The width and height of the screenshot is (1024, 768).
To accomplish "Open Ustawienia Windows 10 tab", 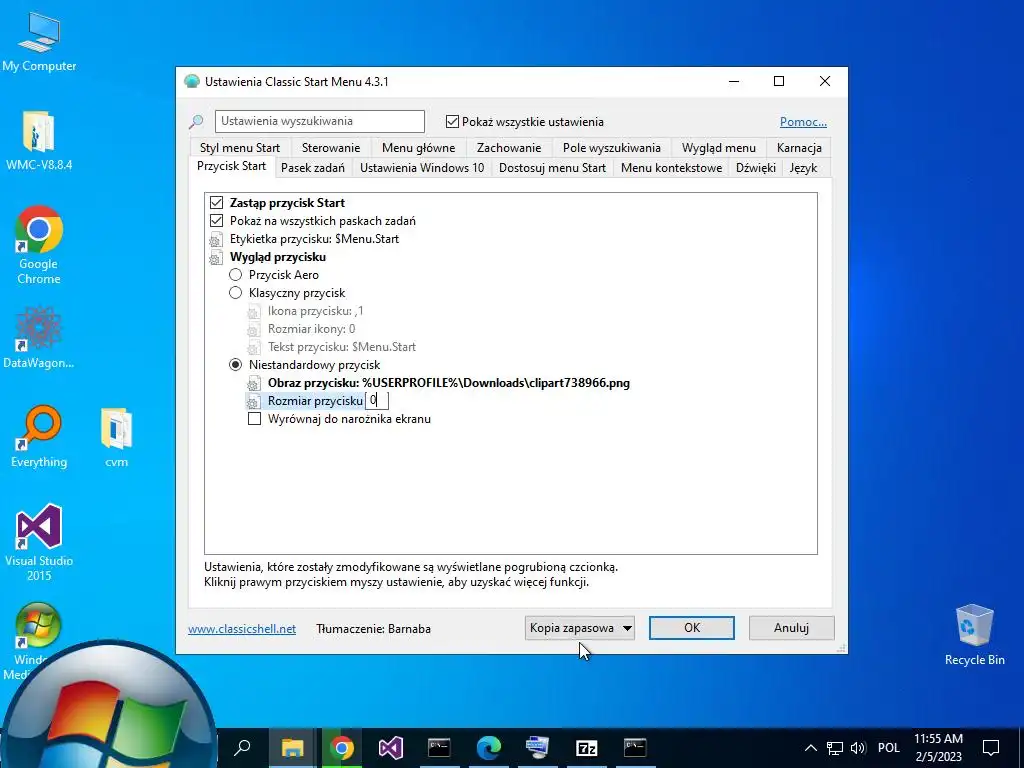I will pyautogui.click(x=422, y=168).
